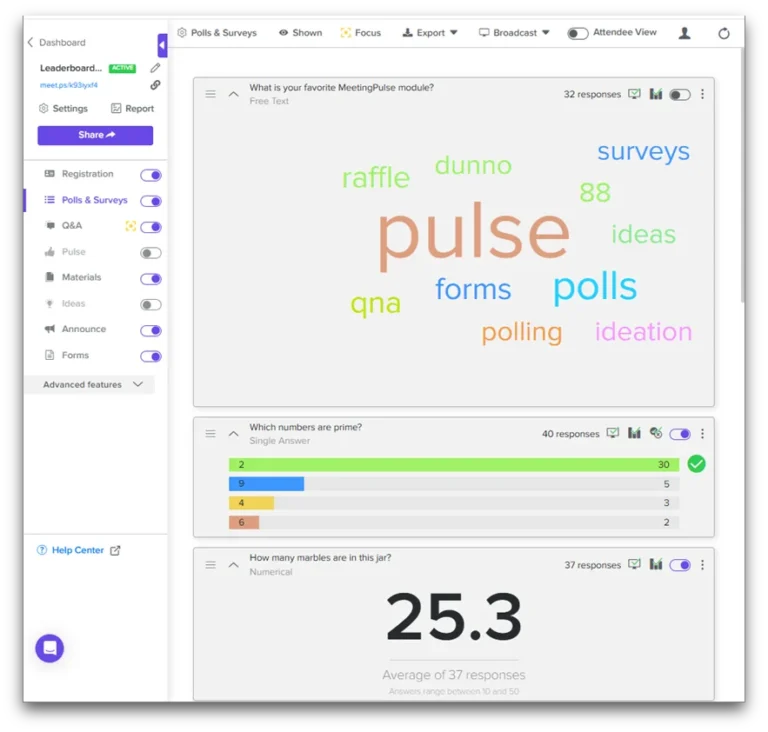Copy meeting link with the chain icon

(155, 85)
